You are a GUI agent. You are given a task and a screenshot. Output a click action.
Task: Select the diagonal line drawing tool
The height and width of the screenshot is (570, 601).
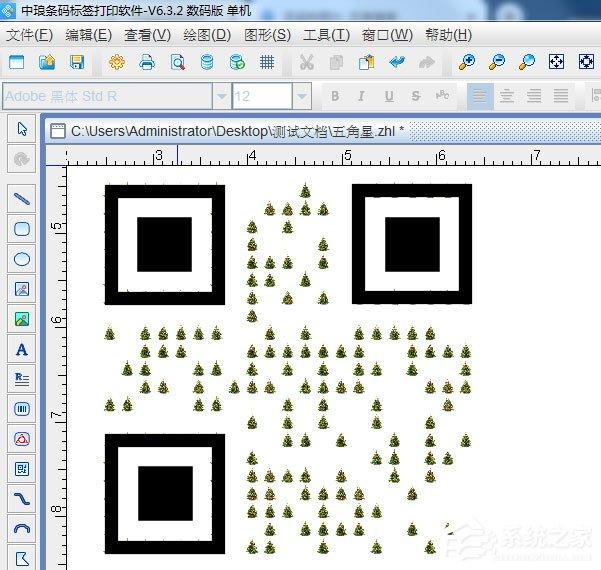pyautogui.click(x=22, y=199)
